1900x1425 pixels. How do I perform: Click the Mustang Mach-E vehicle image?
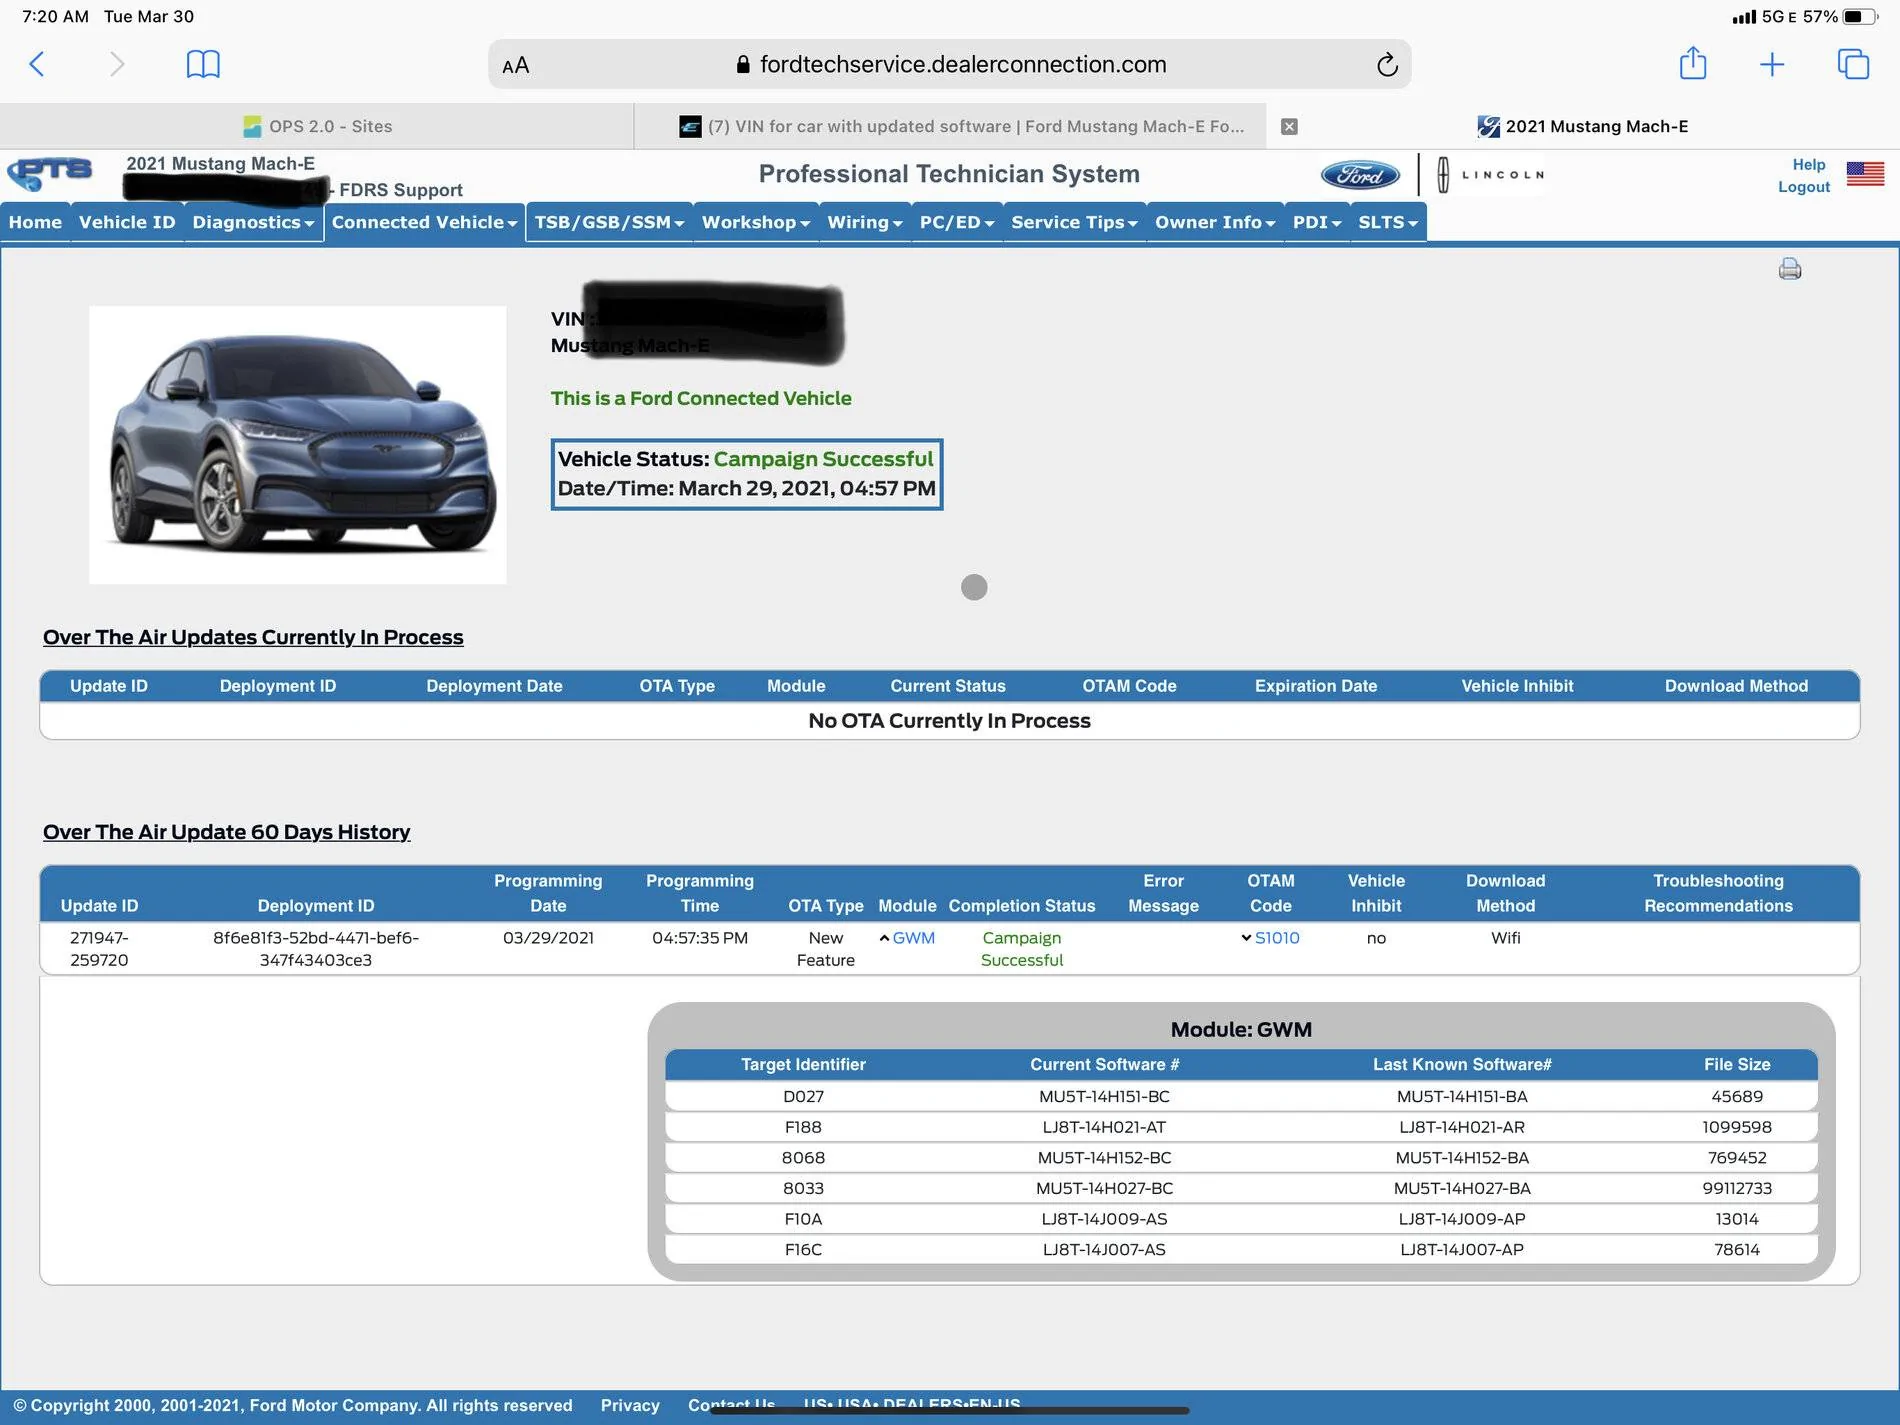[x=298, y=445]
